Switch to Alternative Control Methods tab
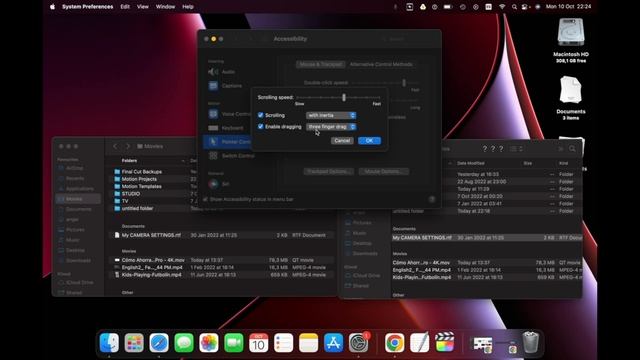Viewport: 640px width, 360px height. [x=381, y=64]
